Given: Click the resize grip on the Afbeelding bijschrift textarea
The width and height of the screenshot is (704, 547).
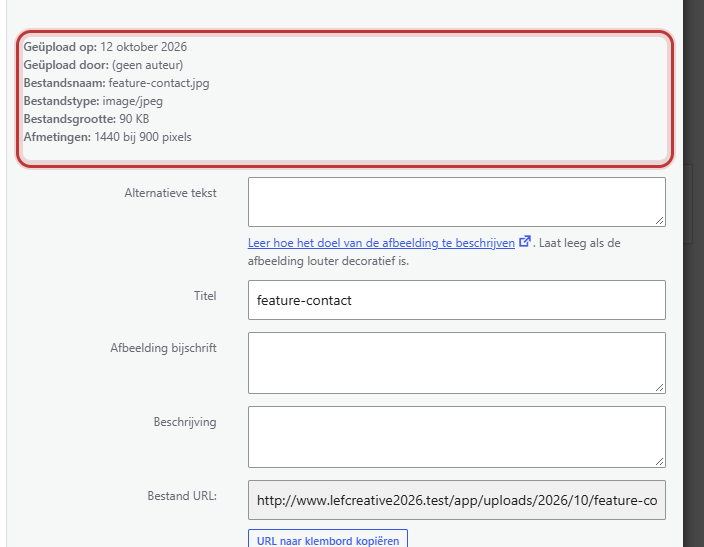Looking at the screenshot, I should coord(659,387).
